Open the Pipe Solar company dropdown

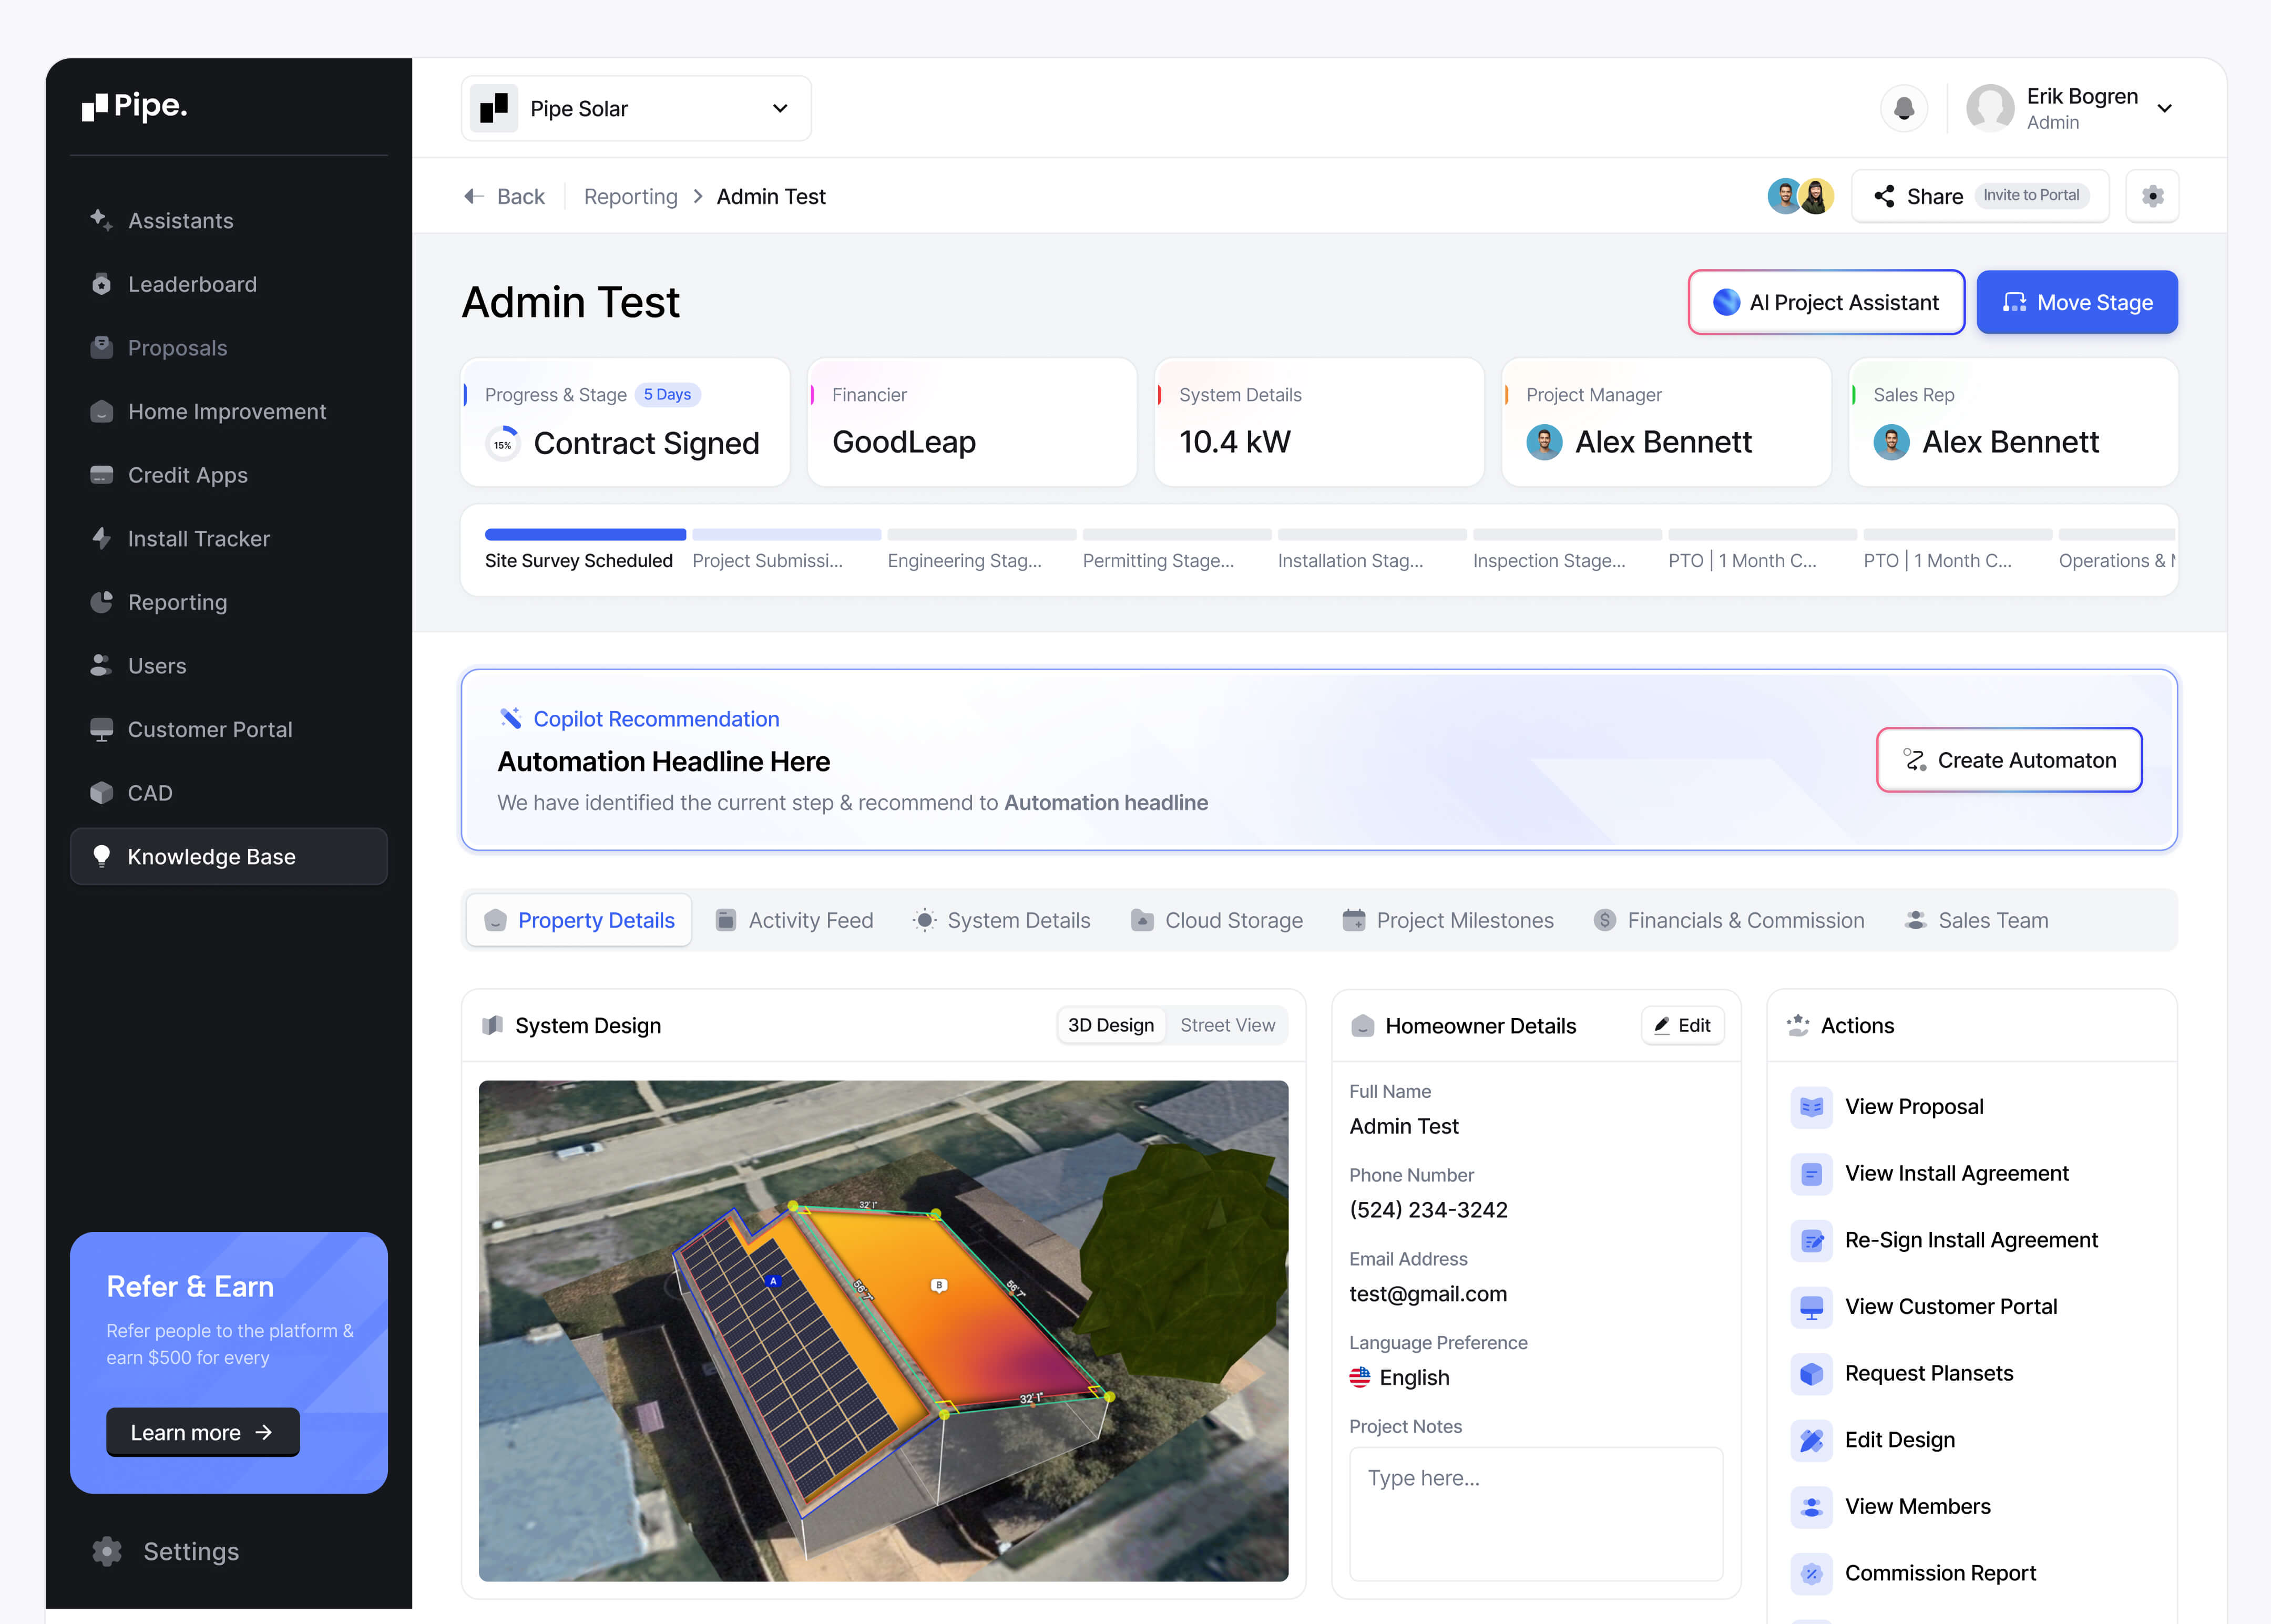point(636,108)
